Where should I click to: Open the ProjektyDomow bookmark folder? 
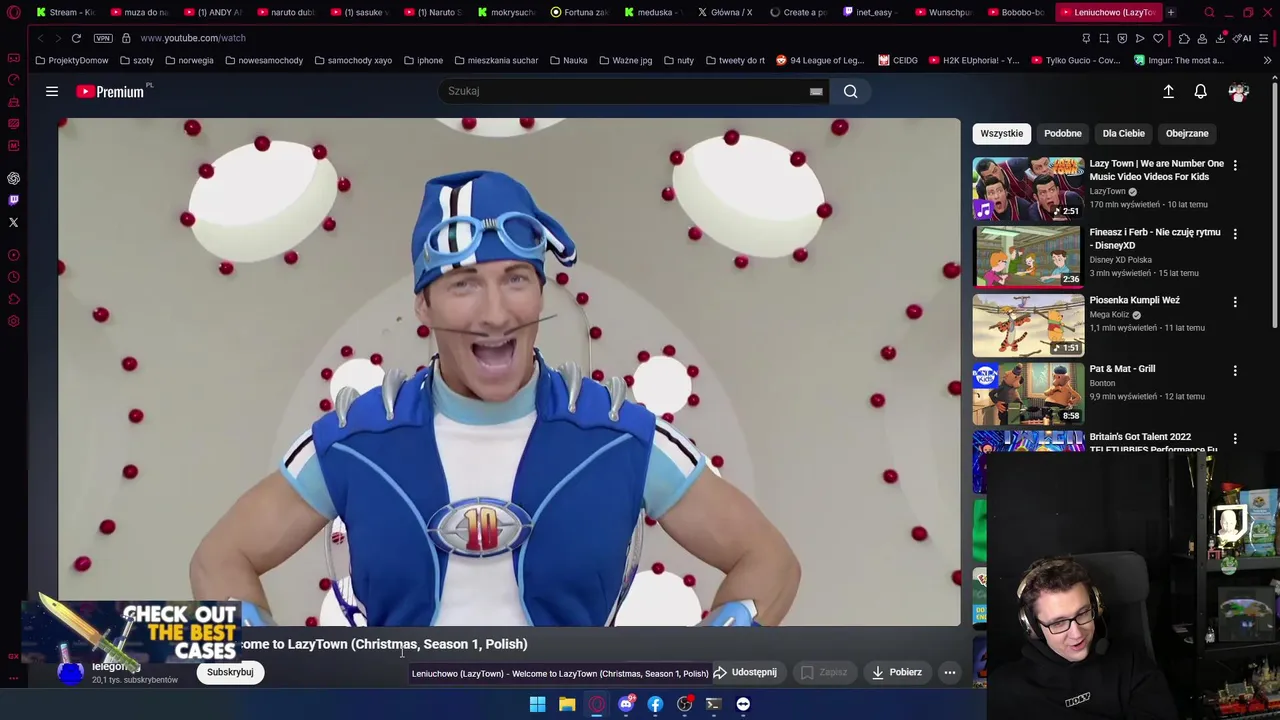[x=72, y=60]
